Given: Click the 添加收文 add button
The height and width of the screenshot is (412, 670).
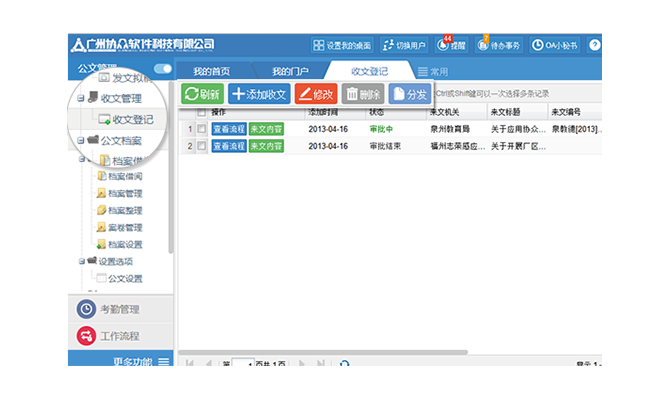Looking at the screenshot, I should coord(259,94).
